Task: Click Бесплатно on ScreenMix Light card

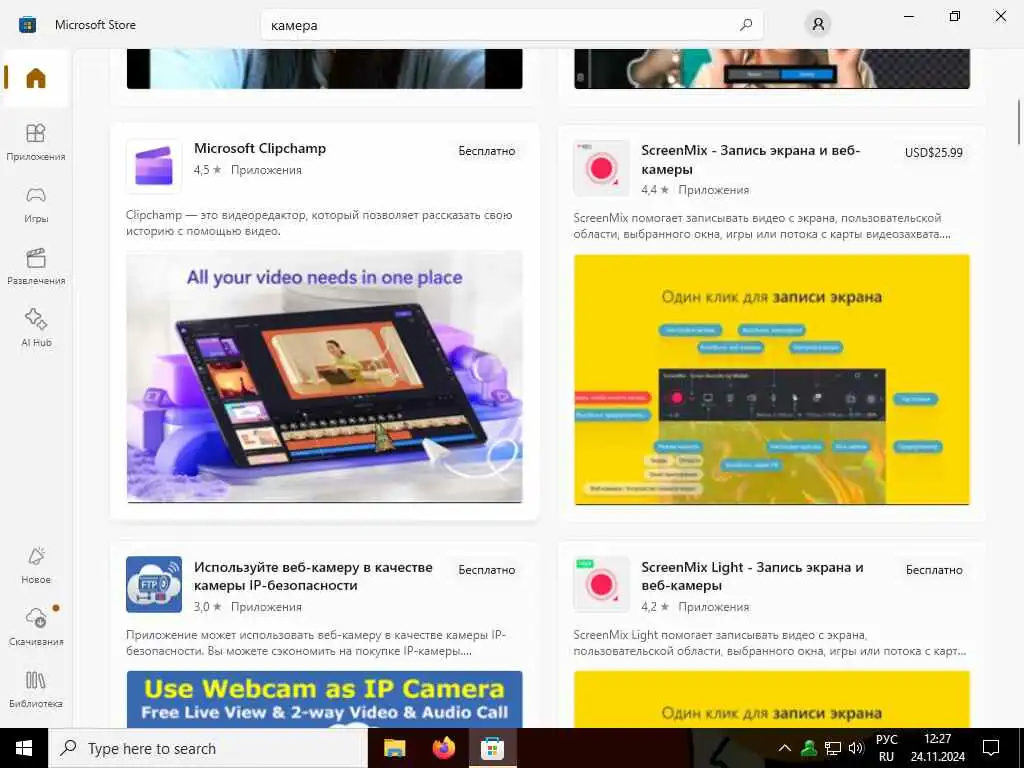Action: [934, 569]
